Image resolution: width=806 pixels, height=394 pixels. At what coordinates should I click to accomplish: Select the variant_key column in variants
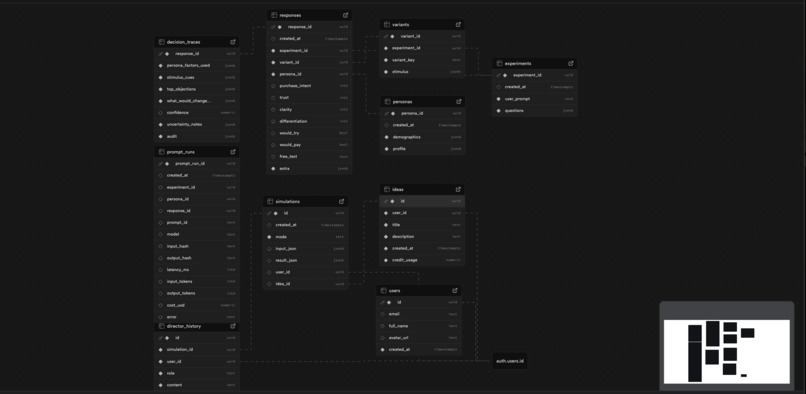point(422,60)
